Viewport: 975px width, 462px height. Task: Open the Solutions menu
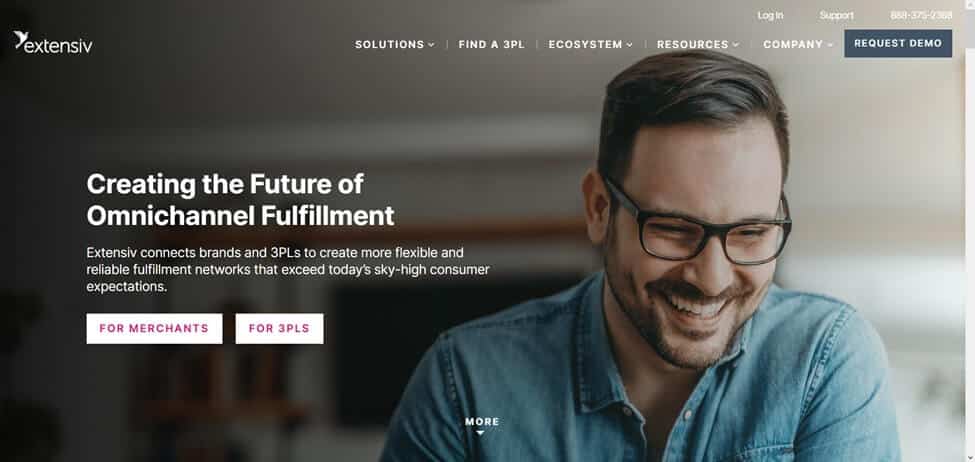394,45
